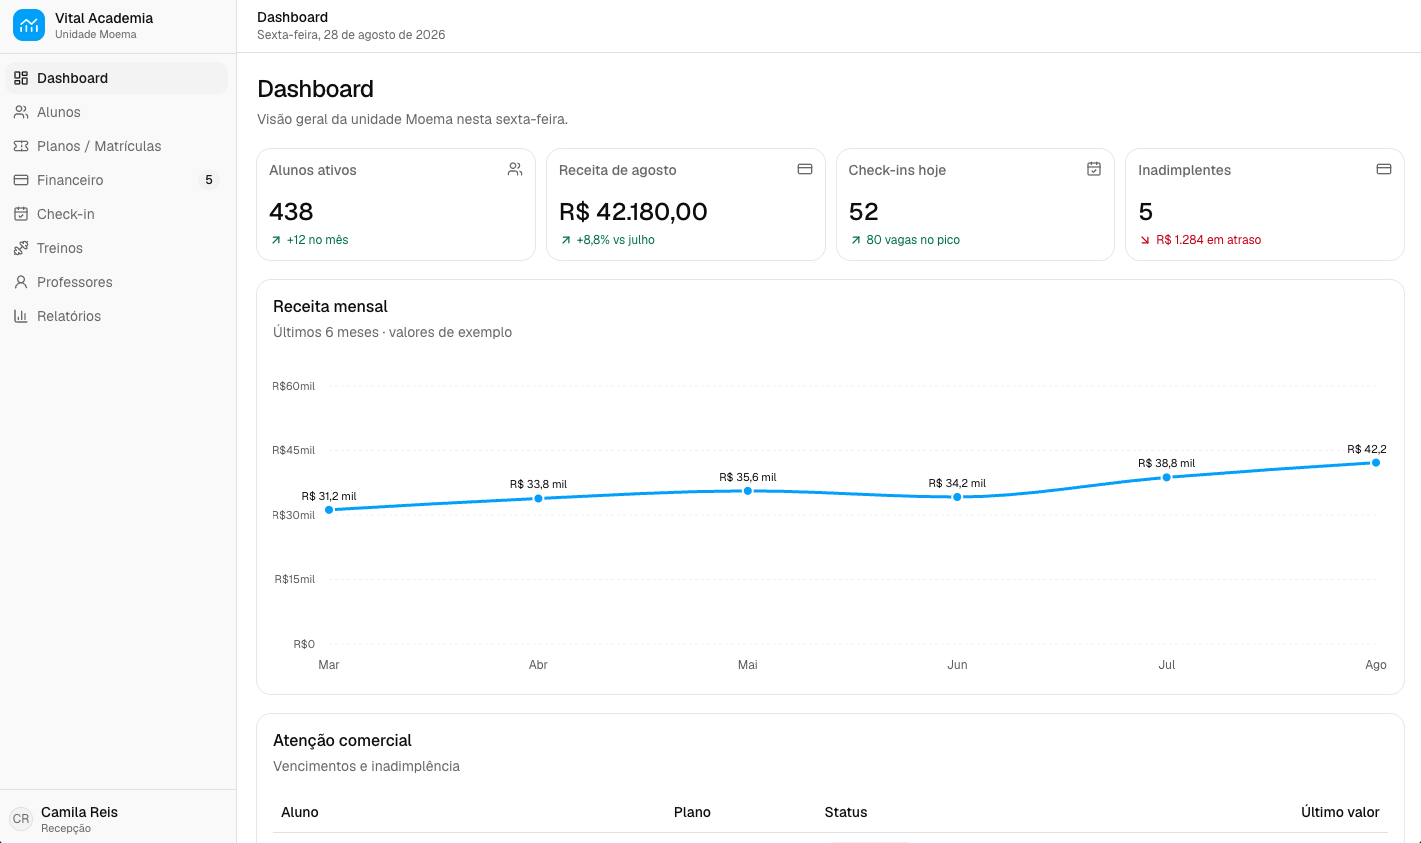Image resolution: width=1421 pixels, height=843 pixels.
Task: Click the Plano column header
Action: click(x=692, y=812)
